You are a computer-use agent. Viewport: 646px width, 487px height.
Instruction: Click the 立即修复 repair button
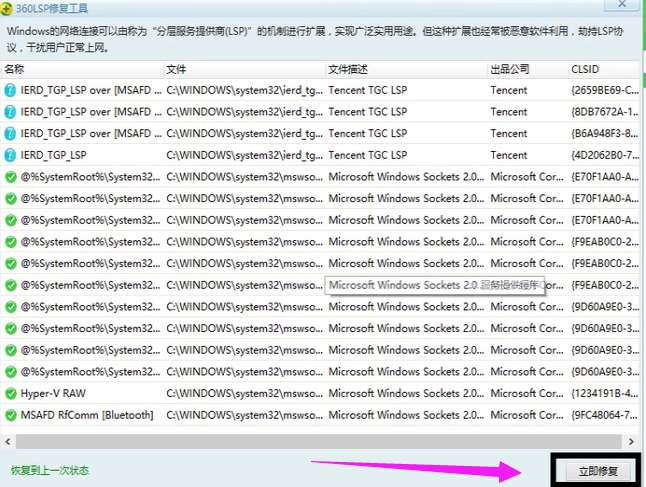coord(598,471)
